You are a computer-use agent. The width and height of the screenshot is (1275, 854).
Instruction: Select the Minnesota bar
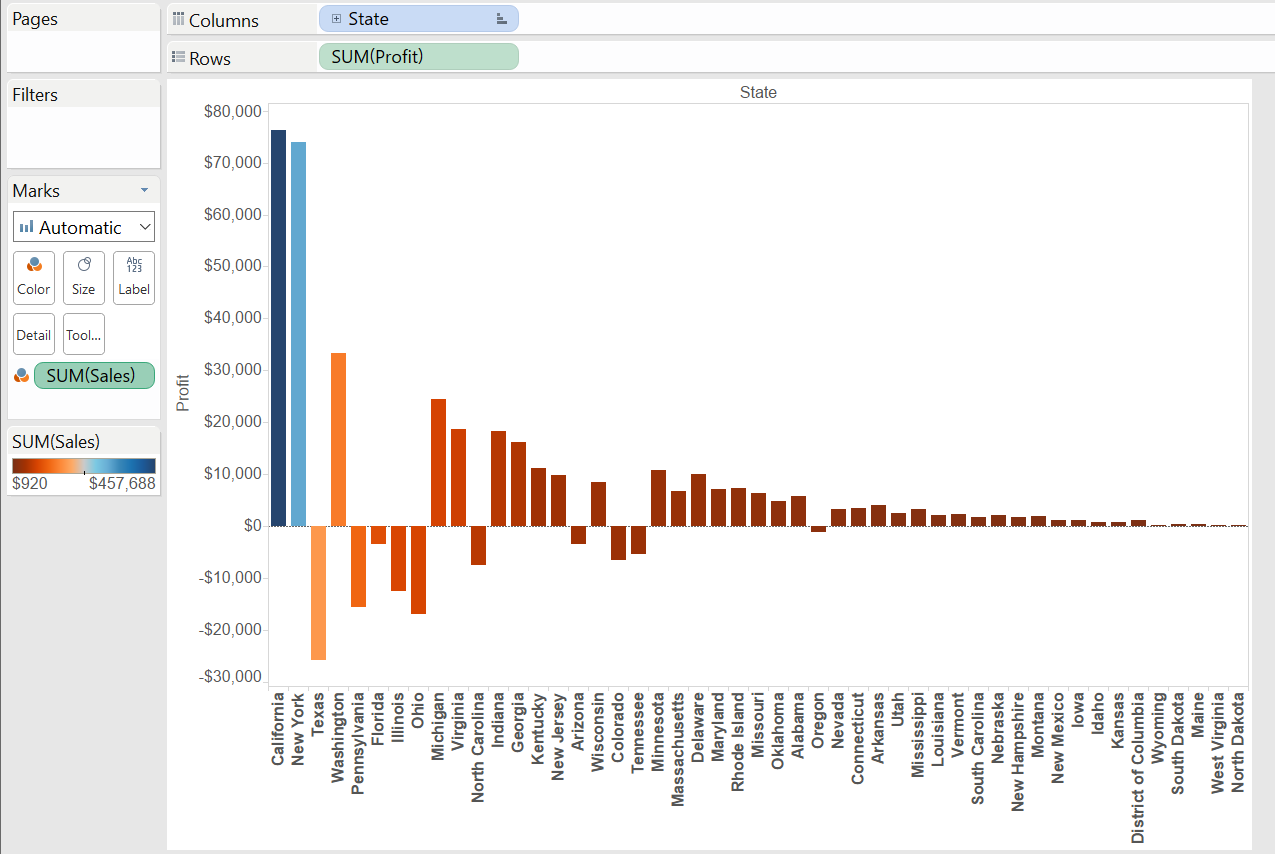click(658, 498)
